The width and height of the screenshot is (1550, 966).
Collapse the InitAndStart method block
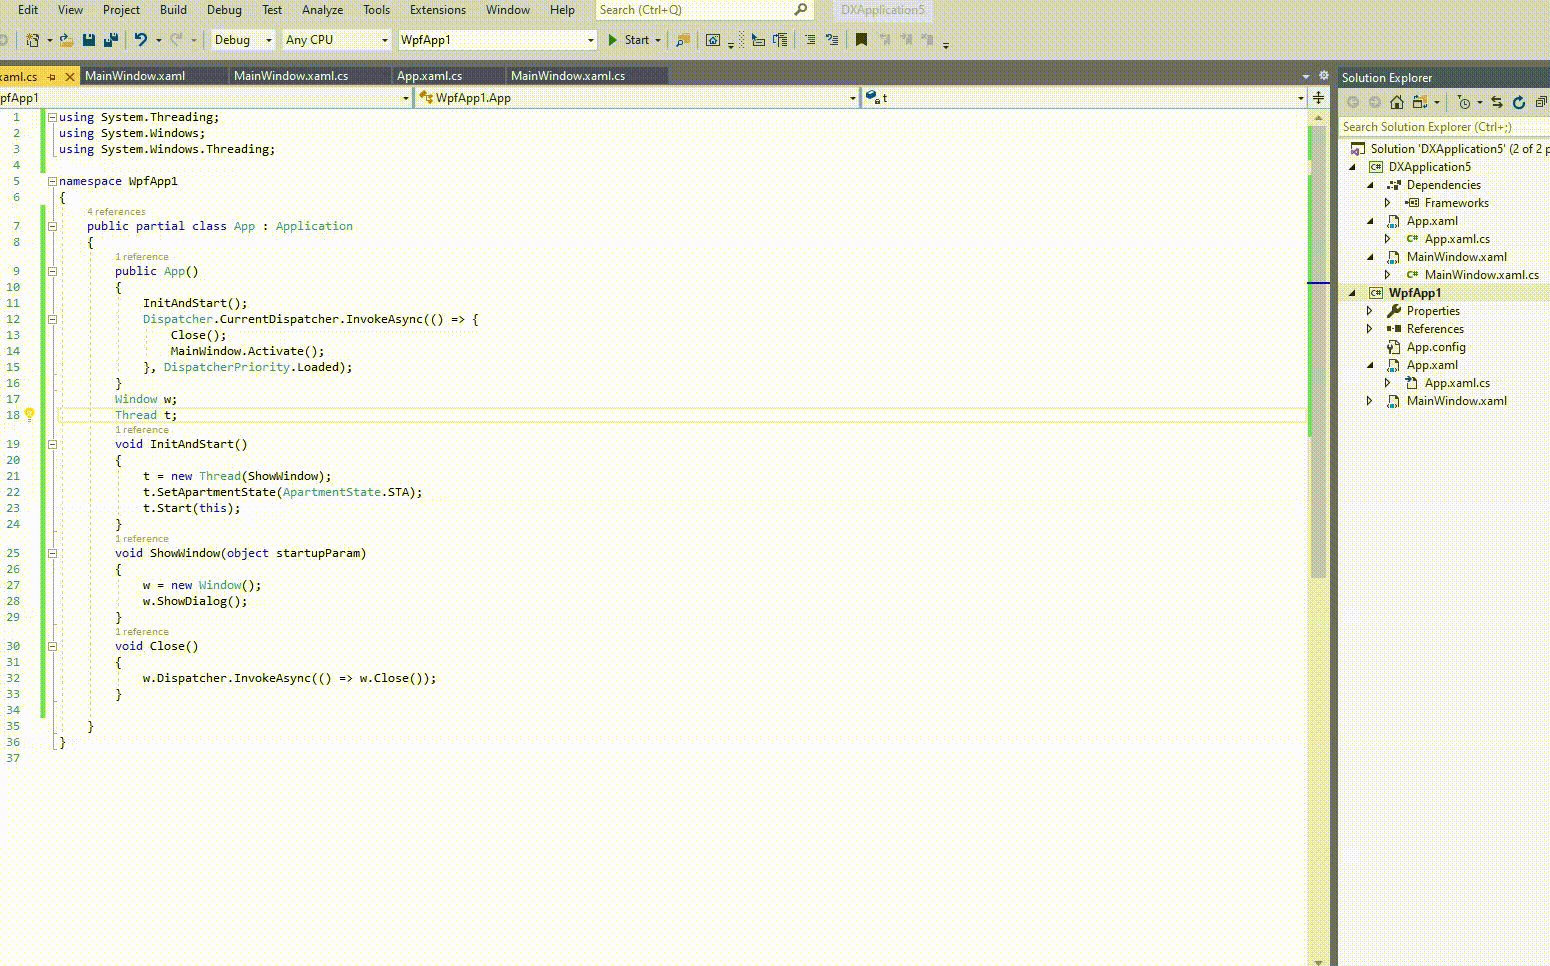coord(52,444)
